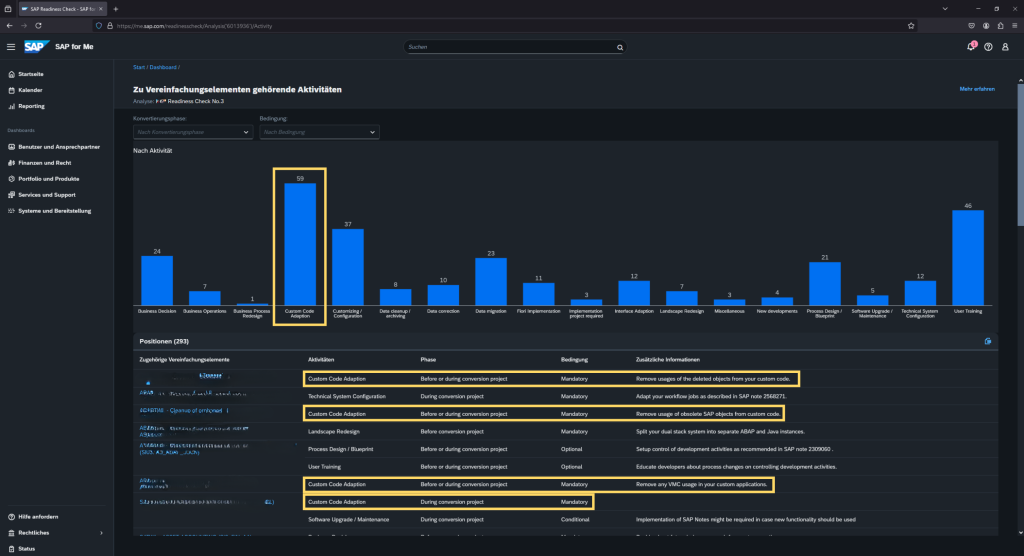
Task: Expand the Rechtliches chevron
Action: point(101,533)
